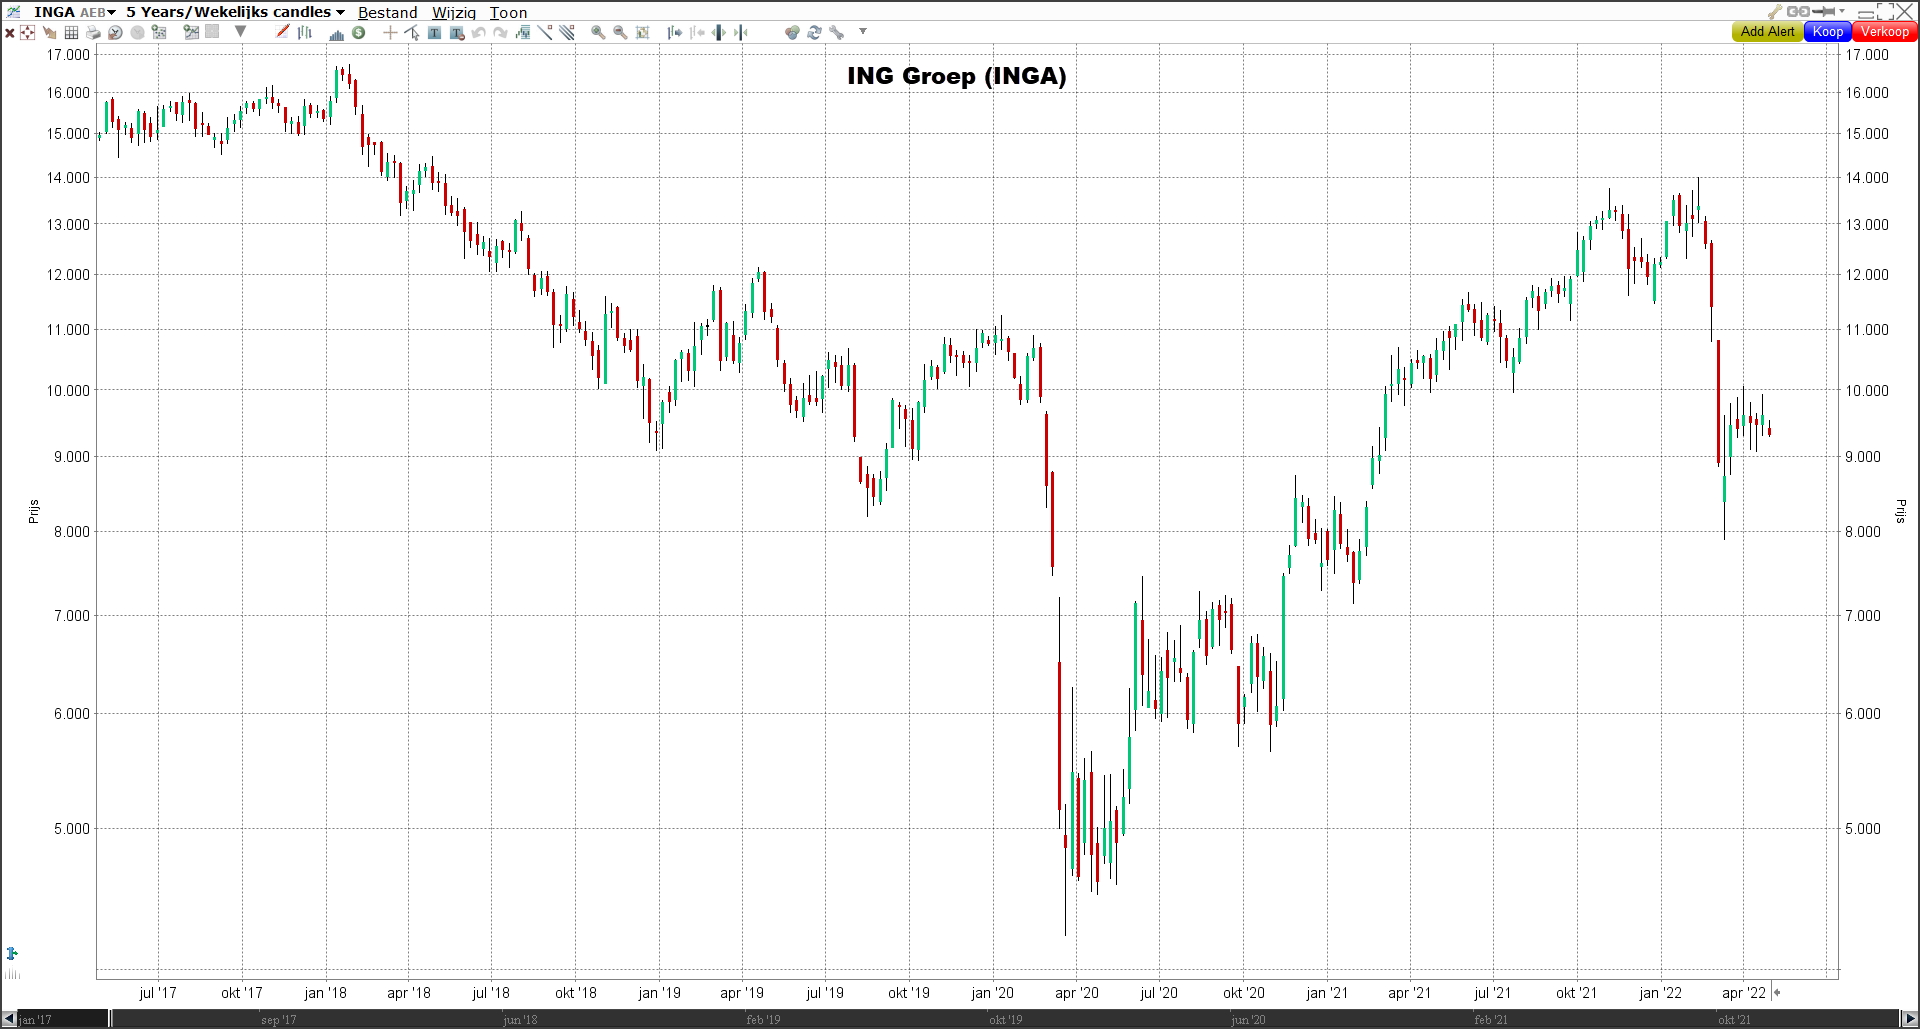Click the fit chart to window icon
This screenshot has width=1920, height=1029.
[x=642, y=32]
